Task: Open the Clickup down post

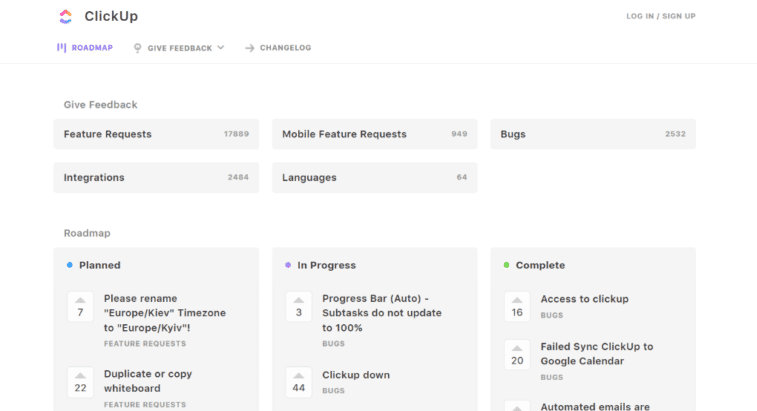Action: click(356, 375)
